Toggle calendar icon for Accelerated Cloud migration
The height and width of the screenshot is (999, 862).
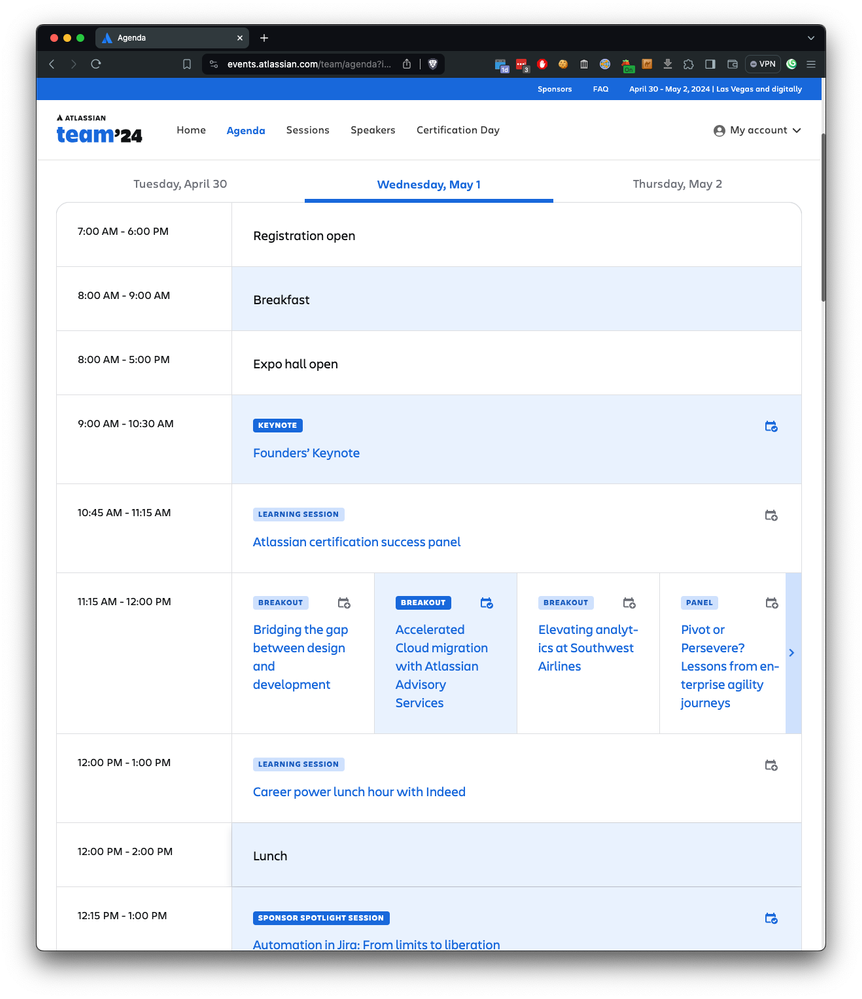pyautogui.click(x=487, y=603)
